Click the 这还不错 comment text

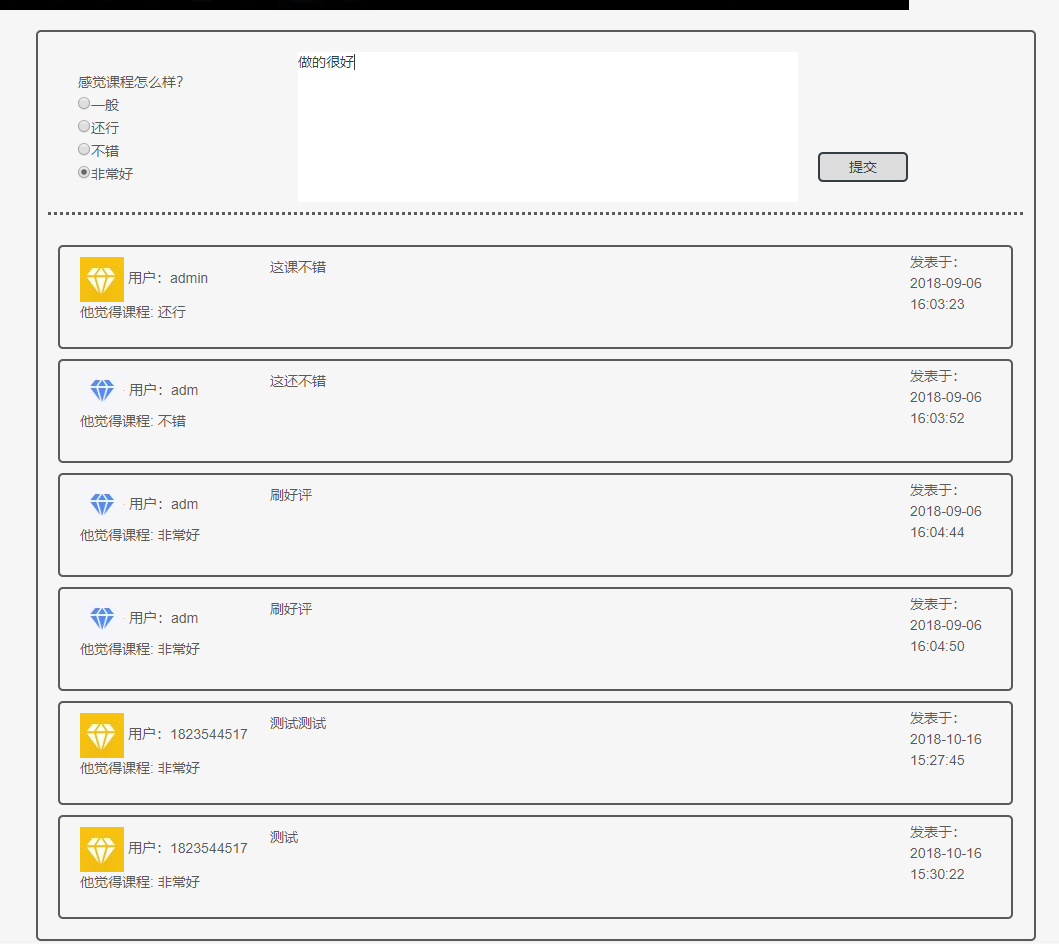[x=297, y=381]
